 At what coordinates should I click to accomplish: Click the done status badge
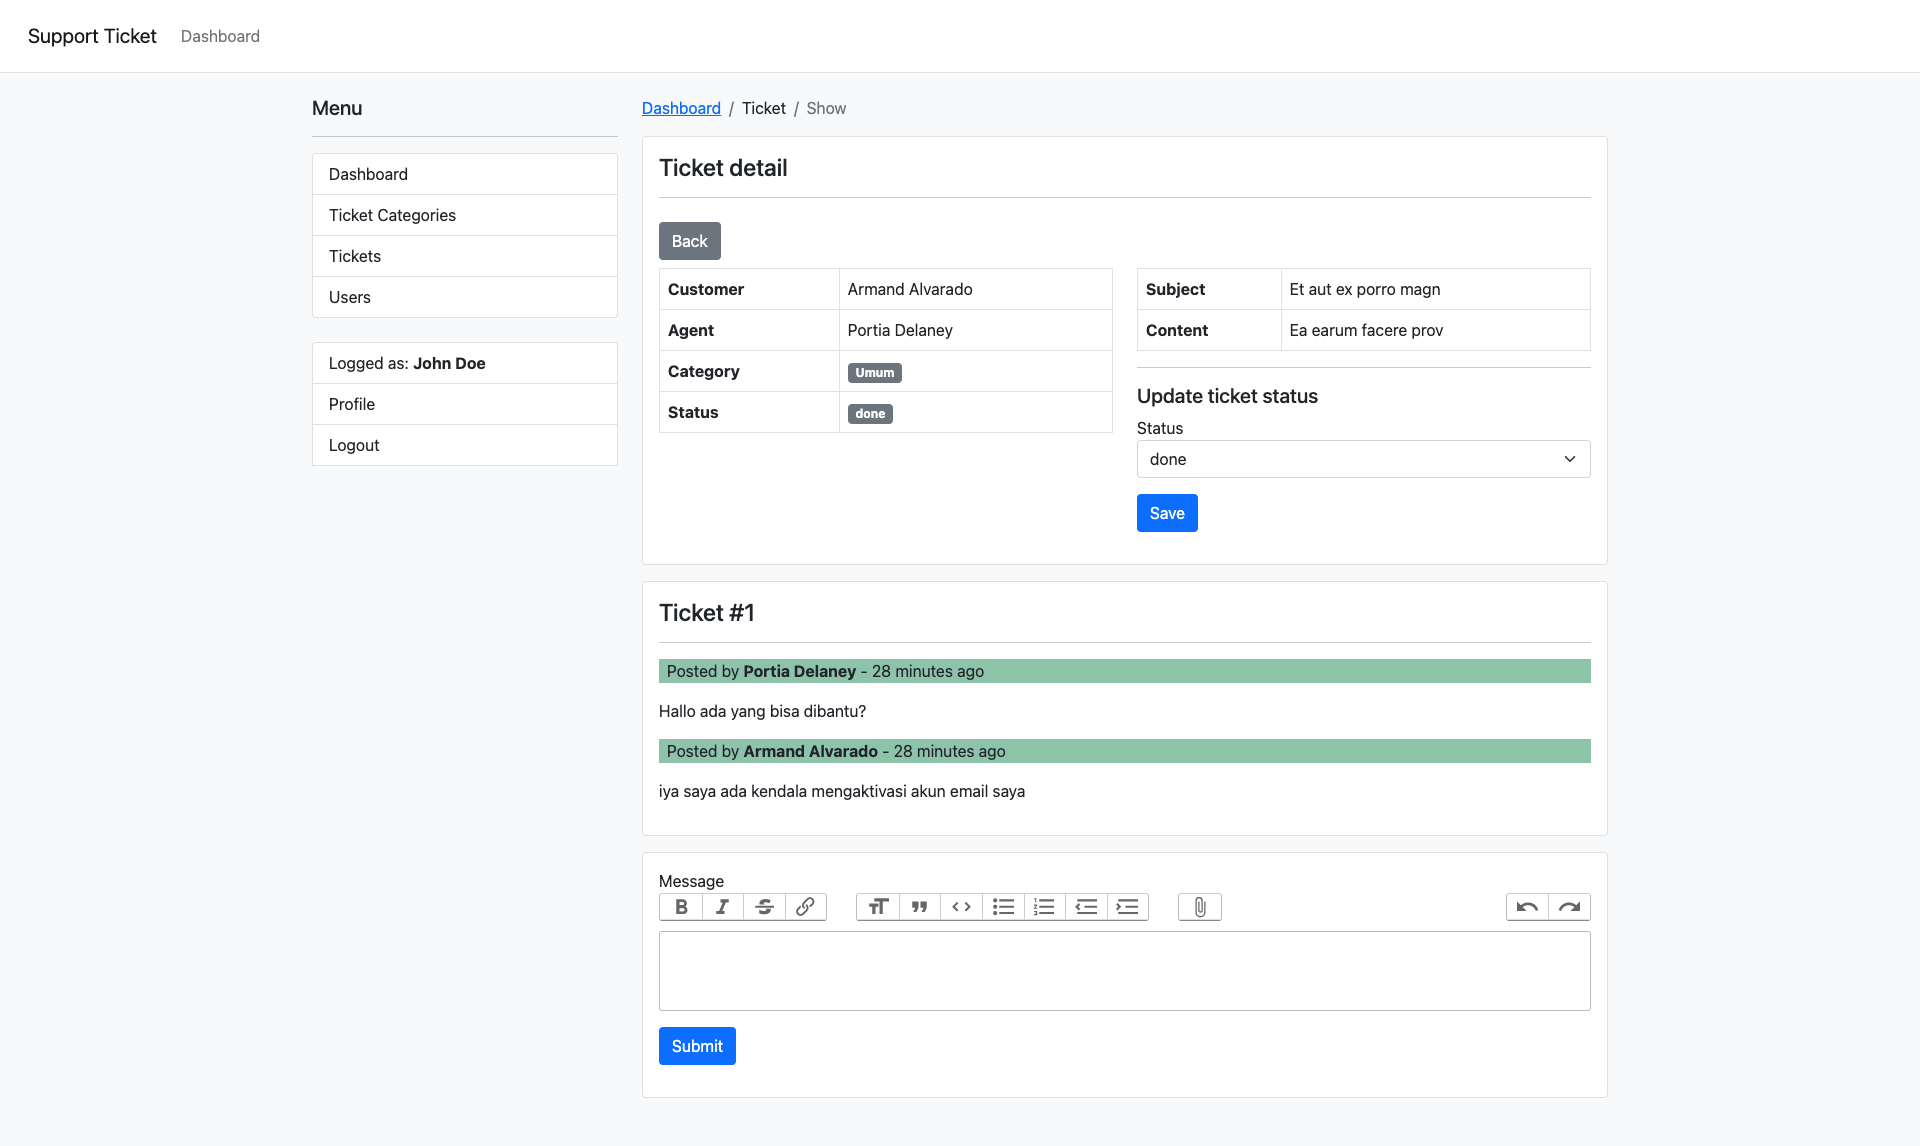pos(870,414)
